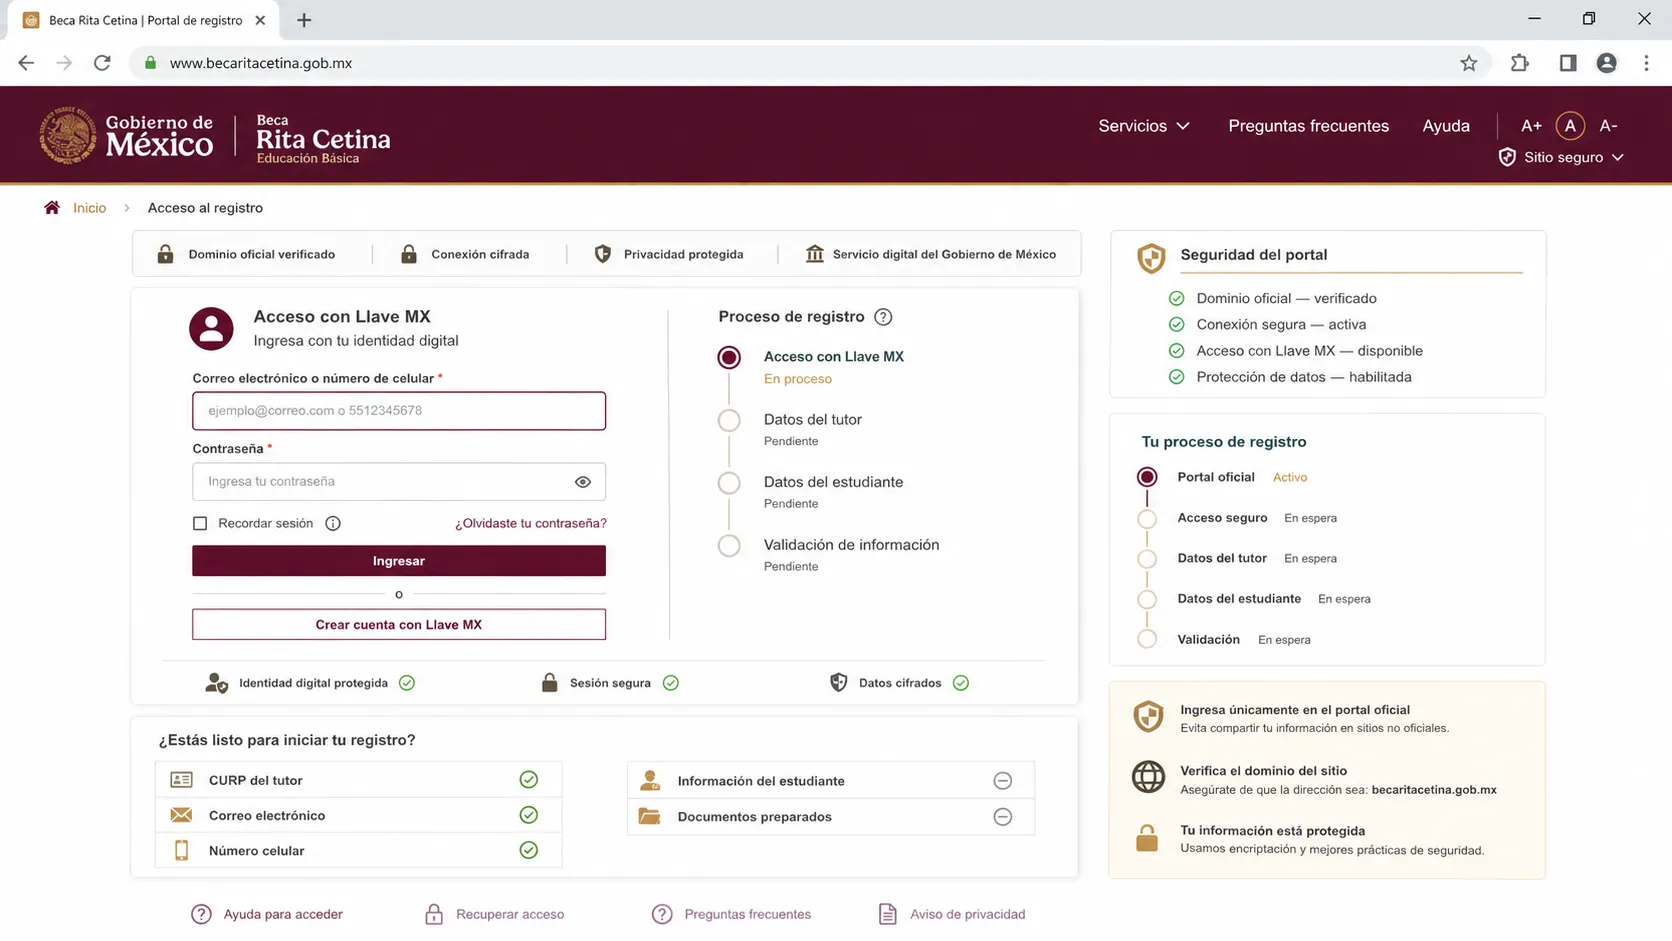Click the globe icon for Verifica el dominio
This screenshot has height=941, width=1672.
[1148, 777]
